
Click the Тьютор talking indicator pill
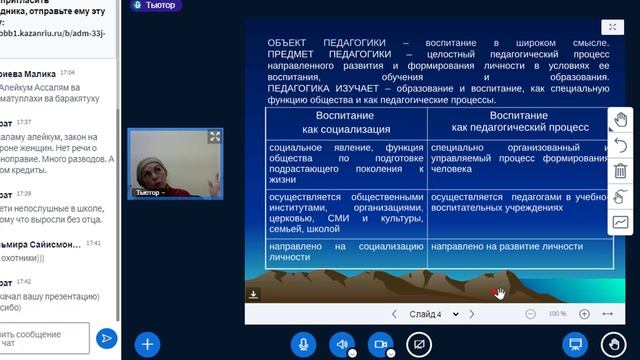point(156,5)
